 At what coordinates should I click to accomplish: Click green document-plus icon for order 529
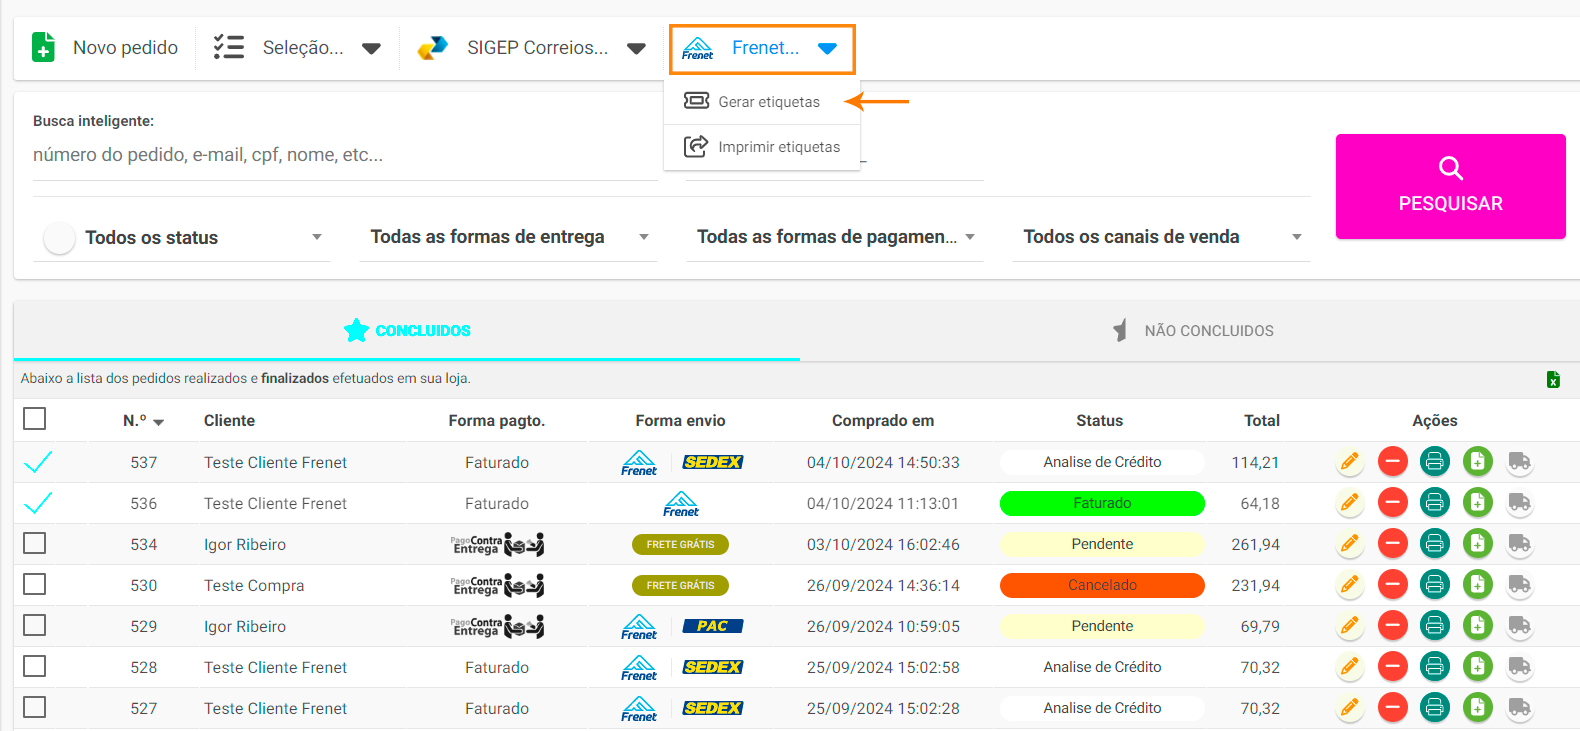click(x=1478, y=625)
